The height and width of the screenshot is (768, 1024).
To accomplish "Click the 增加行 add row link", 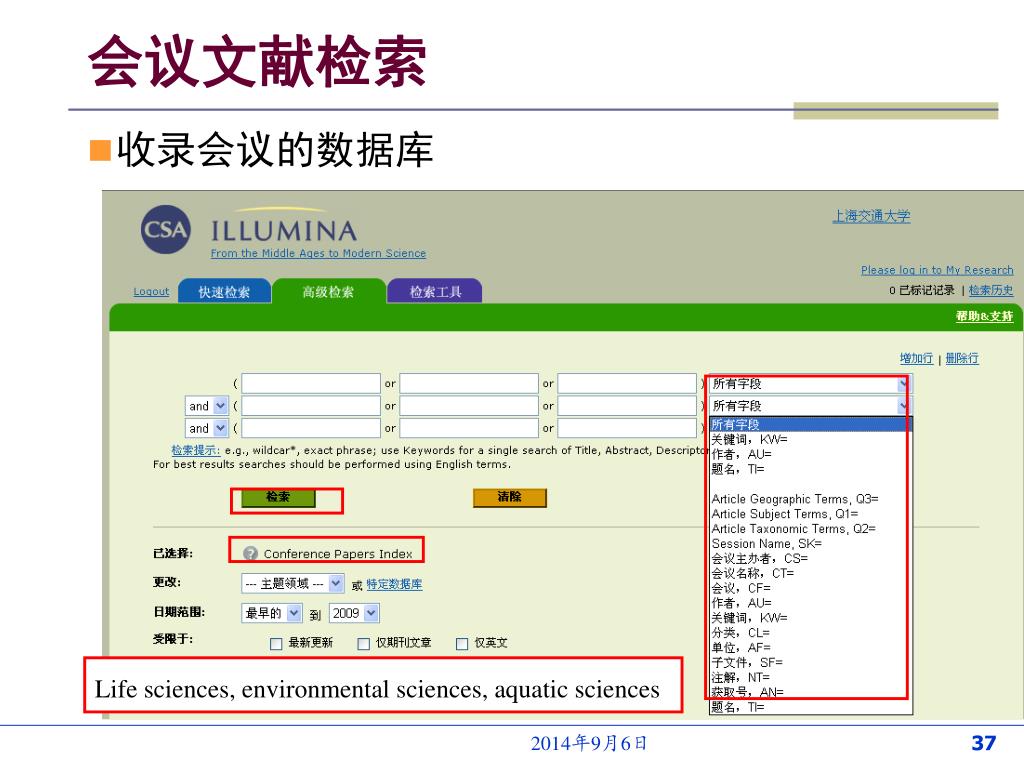I will [916, 358].
